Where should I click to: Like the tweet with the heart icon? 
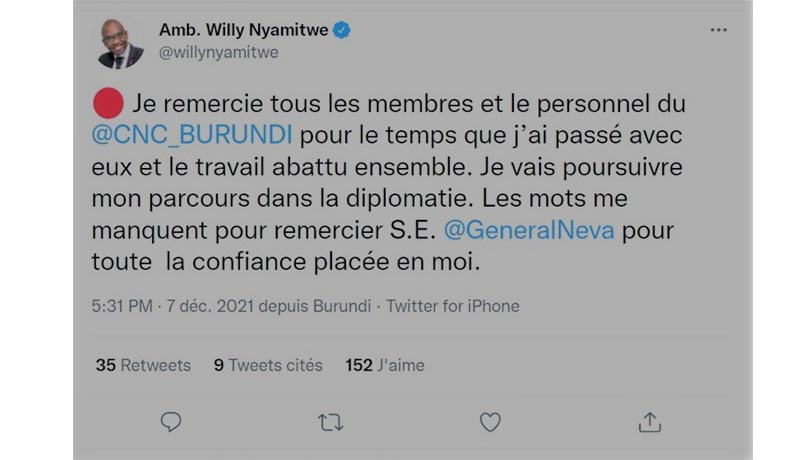490,422
